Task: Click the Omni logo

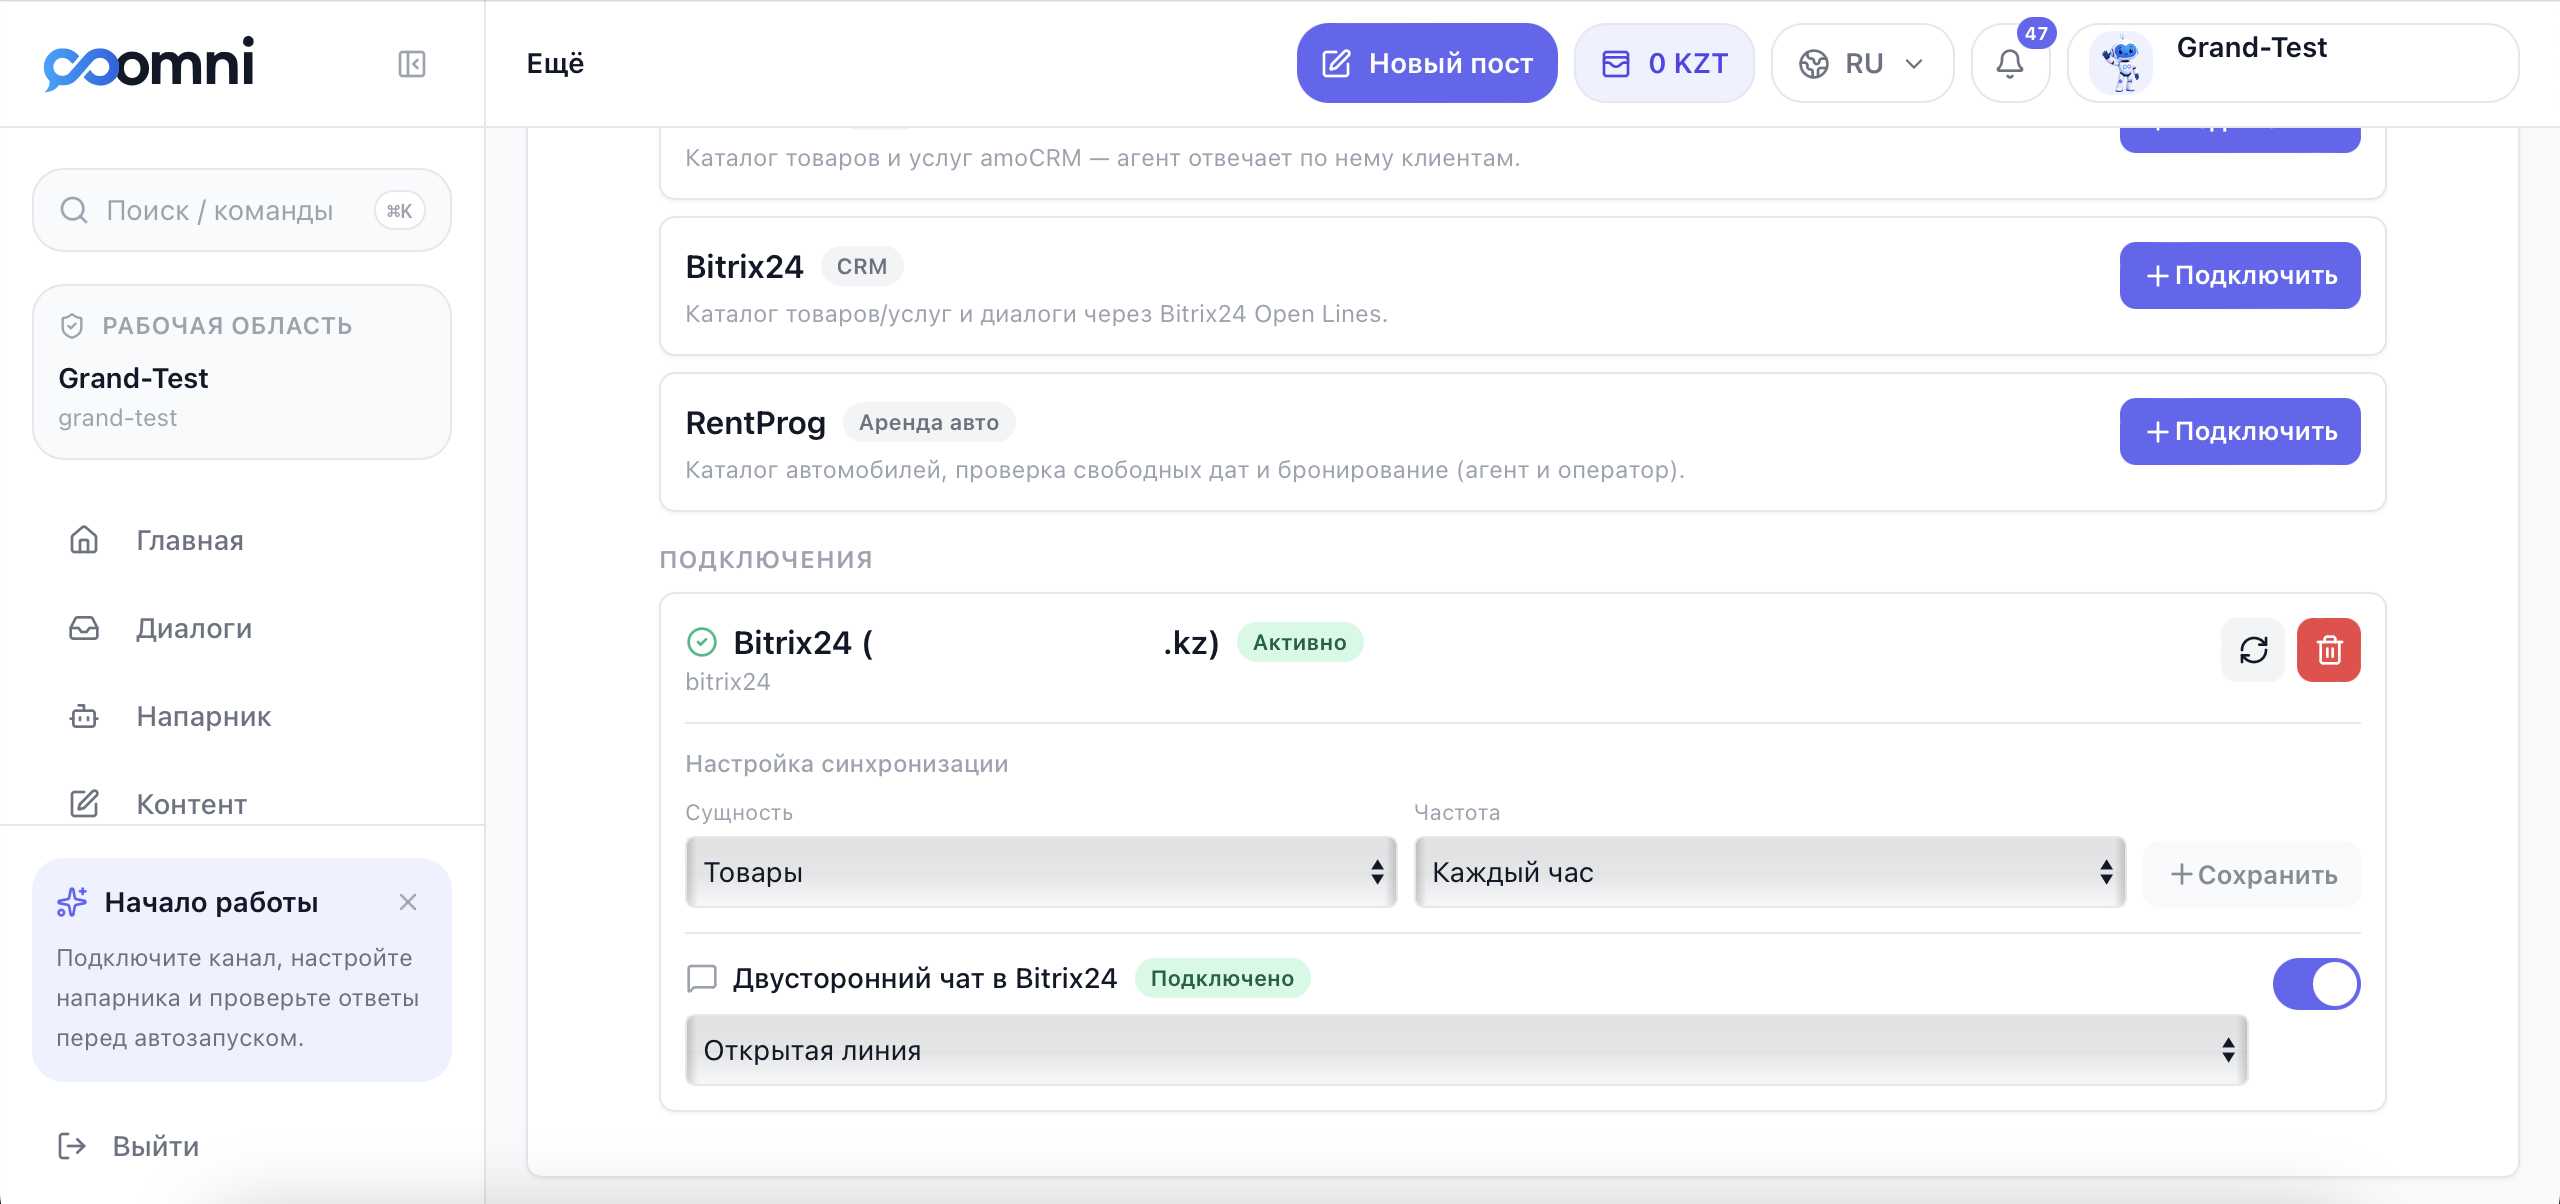Action: (x=149, y=64)
